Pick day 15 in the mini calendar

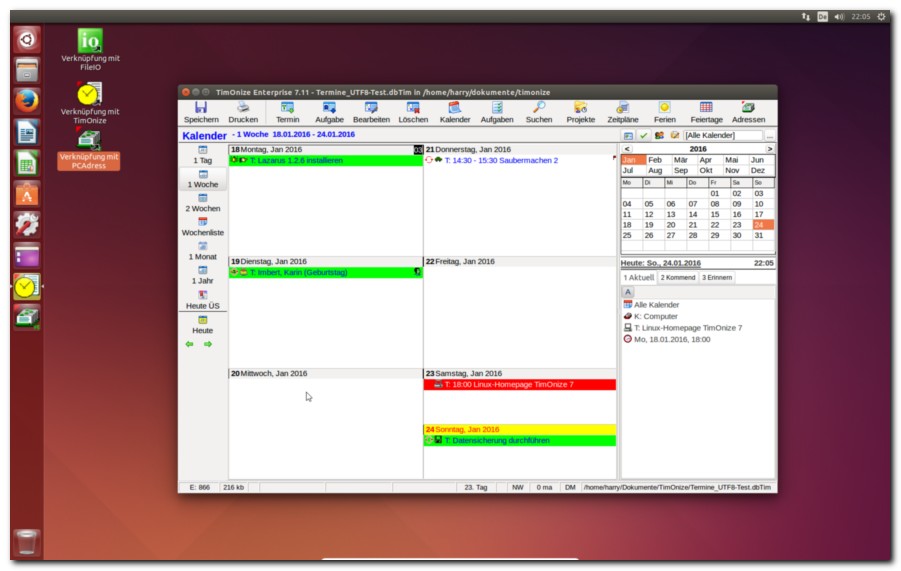point(715,214)
